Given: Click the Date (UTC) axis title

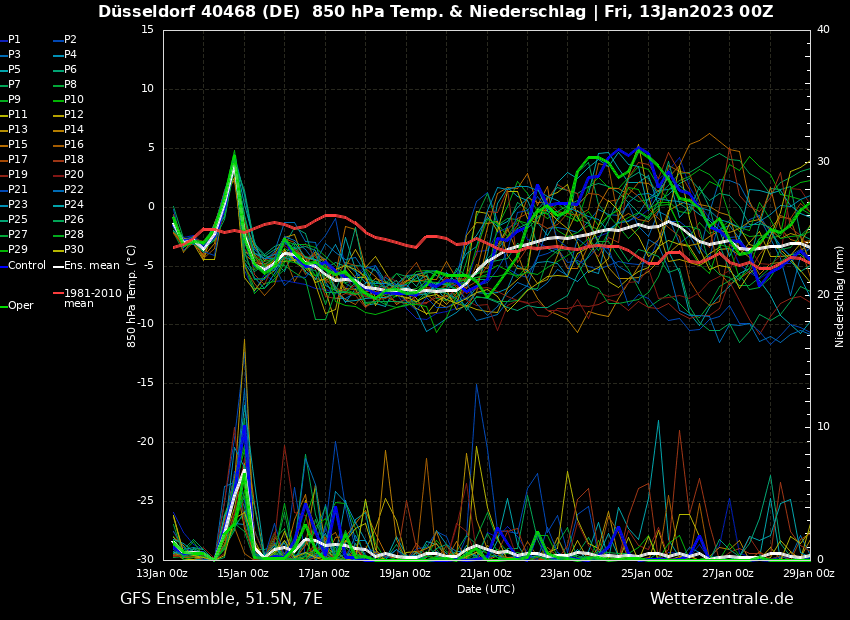Looking at the screenshot, I should click(486, 590).
